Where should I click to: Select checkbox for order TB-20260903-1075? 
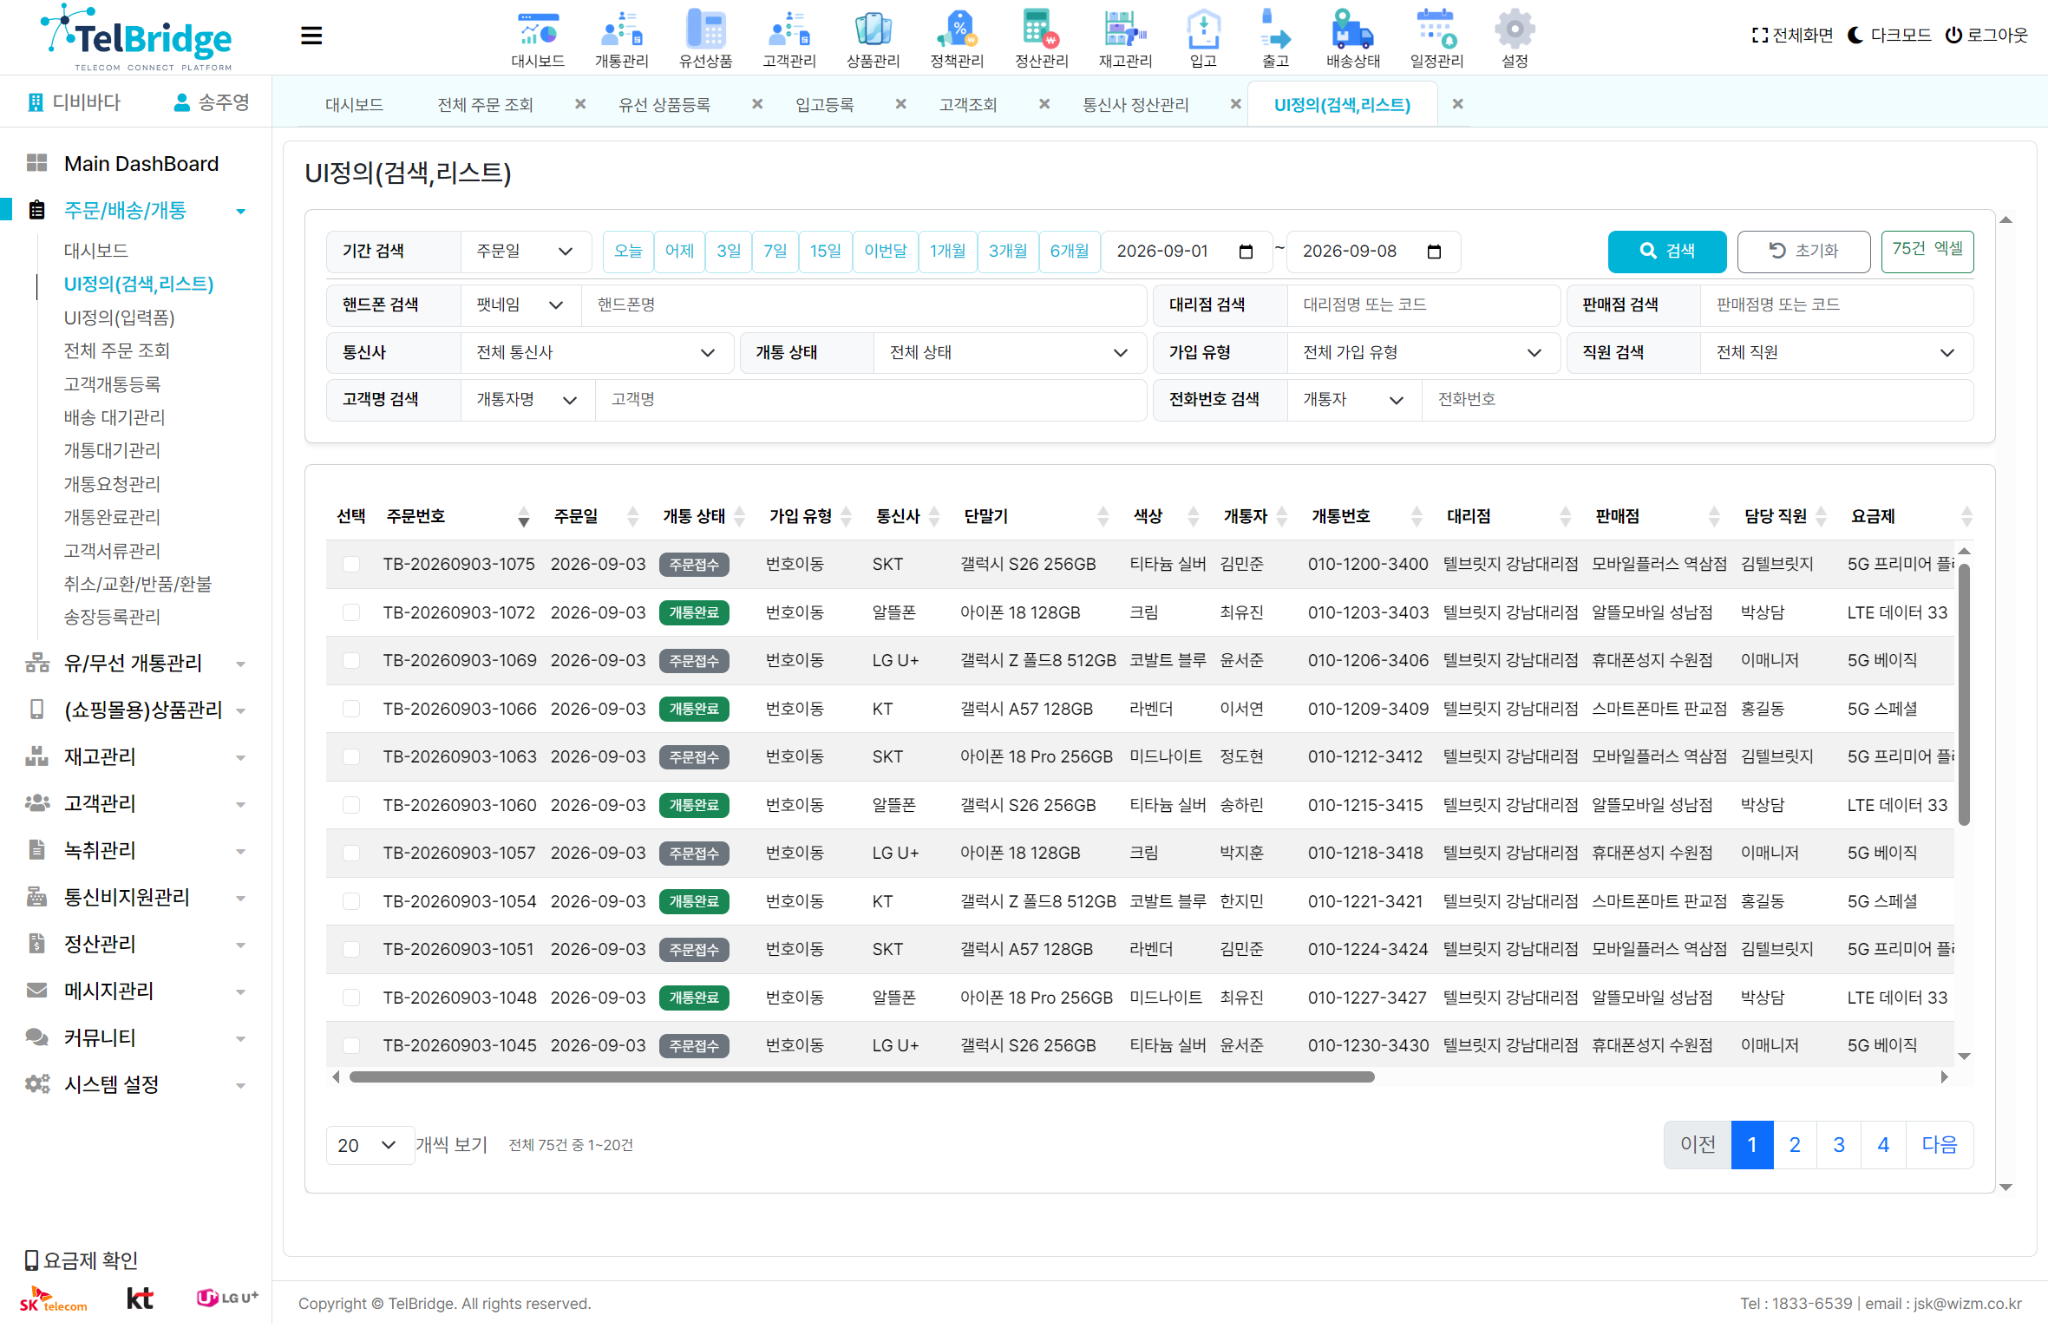tap(351, 564)
